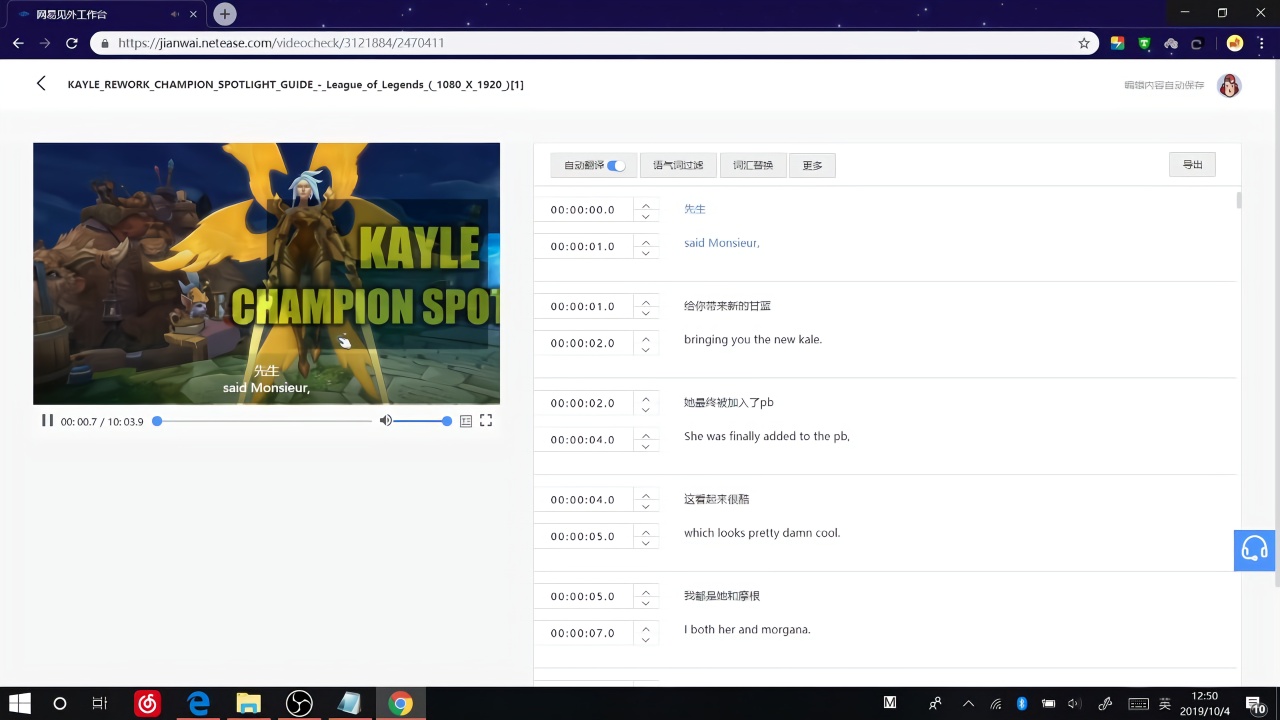Screen dimensions: 1280x720
Task: Click the subtitle list scrollbar
Action: 1239,200
